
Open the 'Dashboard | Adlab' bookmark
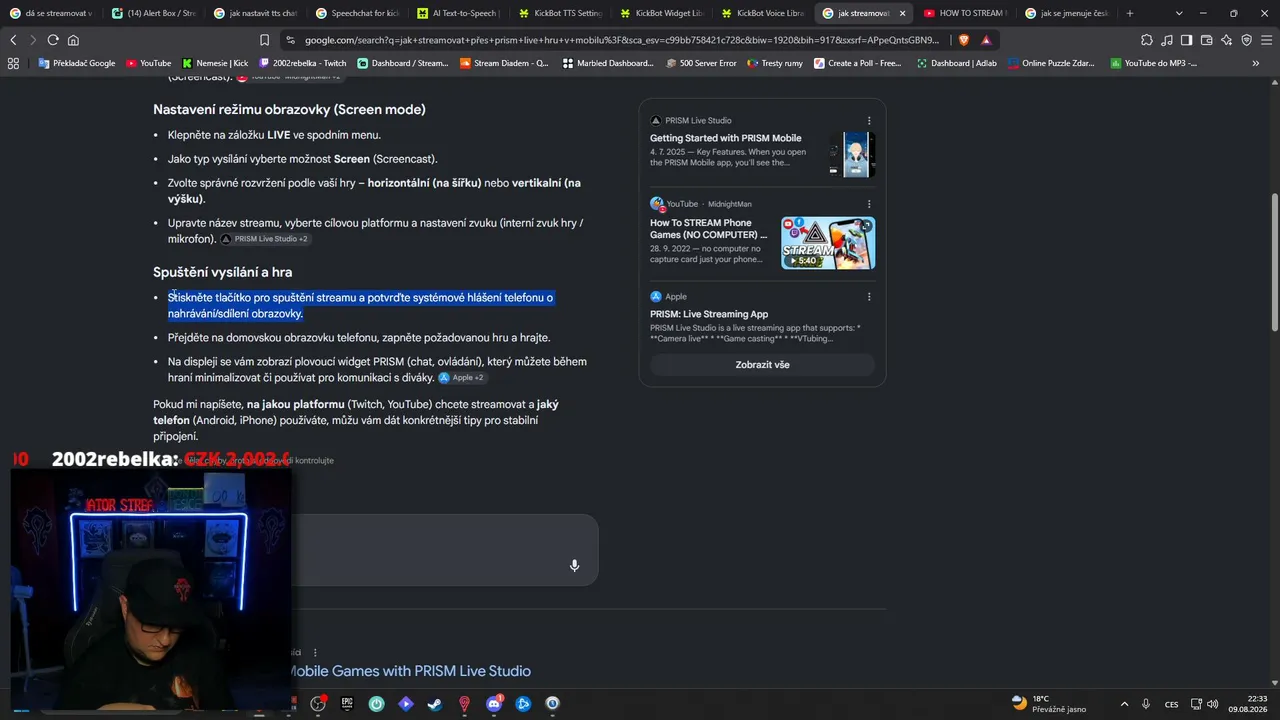[957, 63]
